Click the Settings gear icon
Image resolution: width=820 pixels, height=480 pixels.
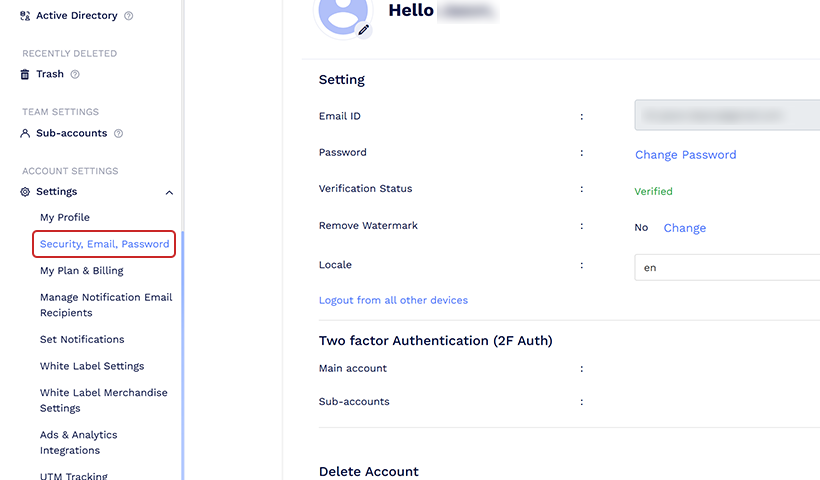pyautogui.click(x=25, y=192)
